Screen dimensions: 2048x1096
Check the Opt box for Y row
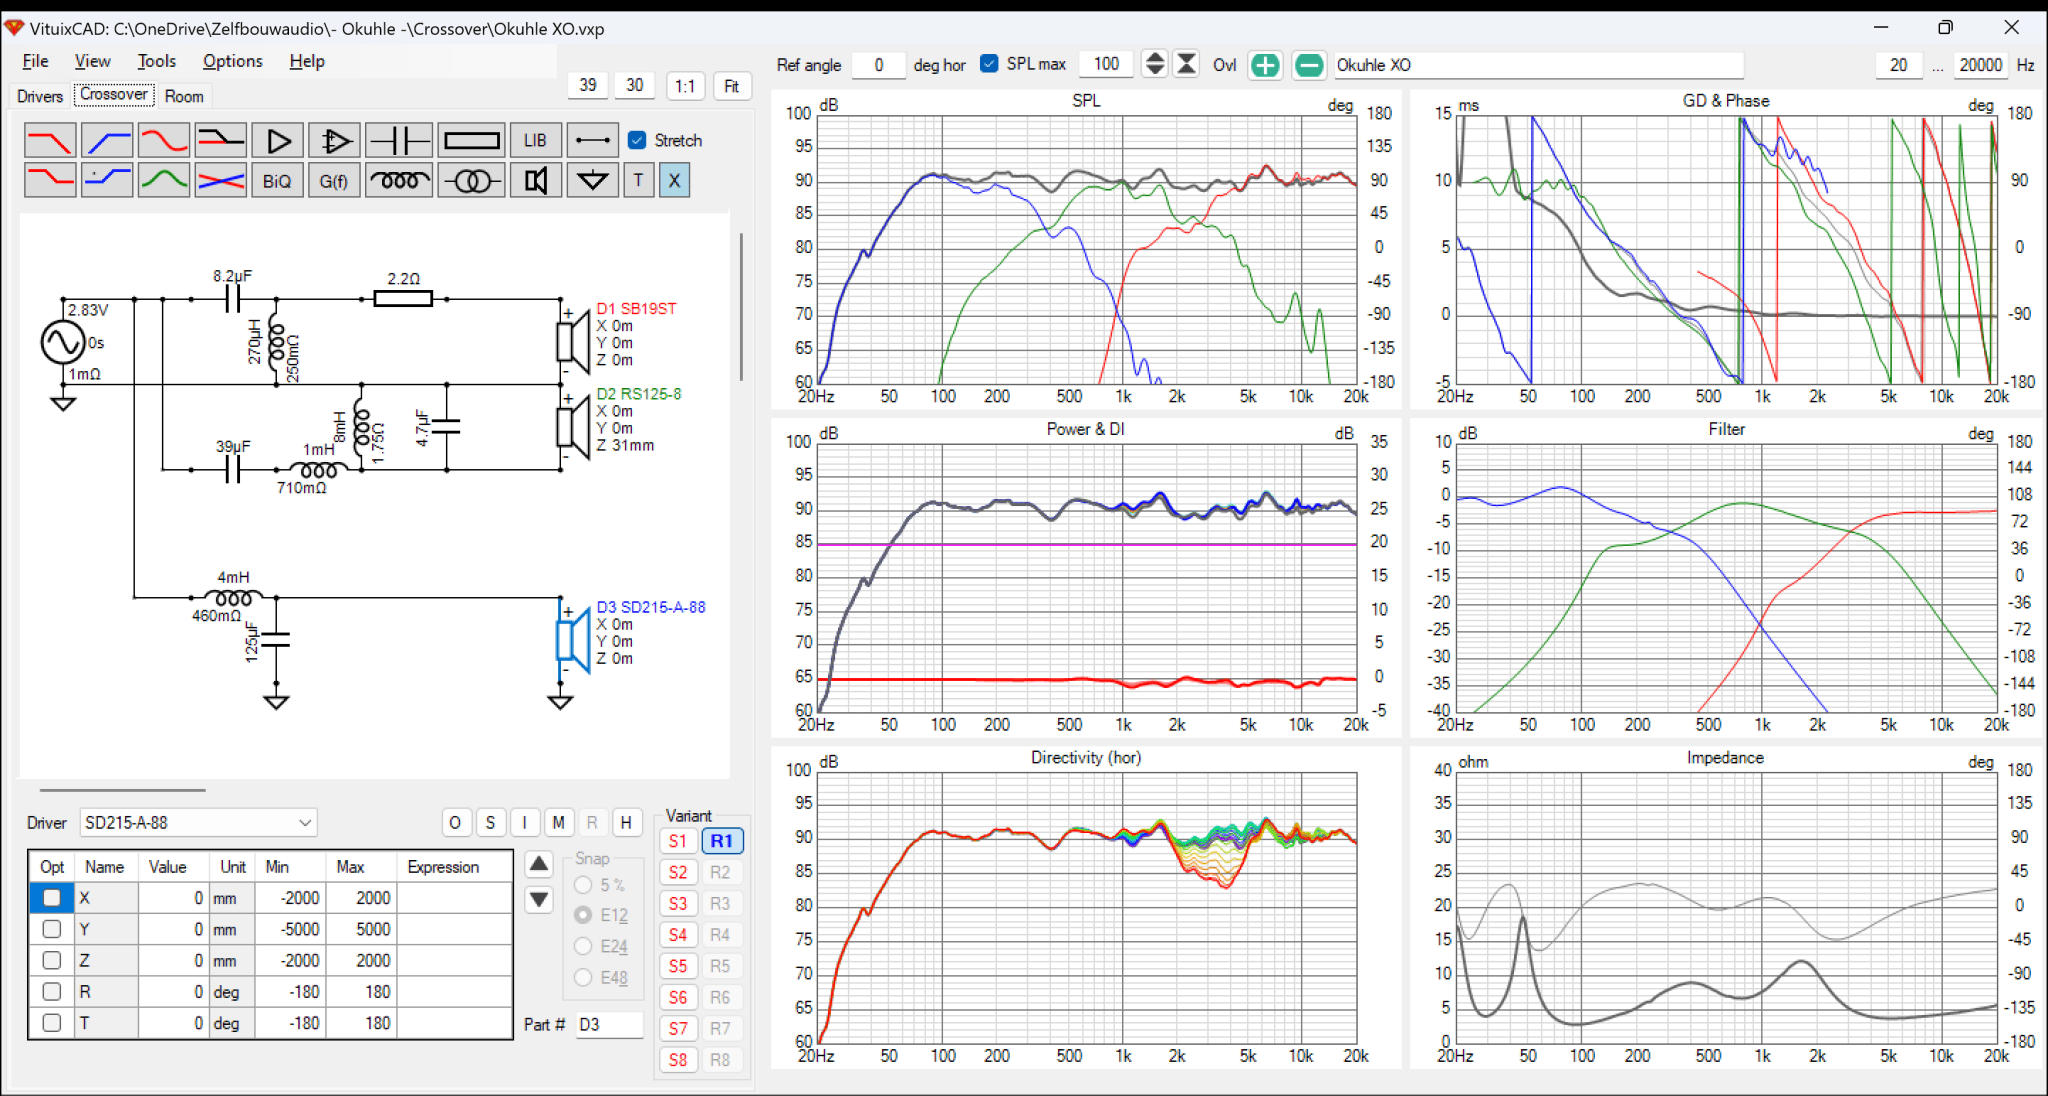click(x=52, y=928)
